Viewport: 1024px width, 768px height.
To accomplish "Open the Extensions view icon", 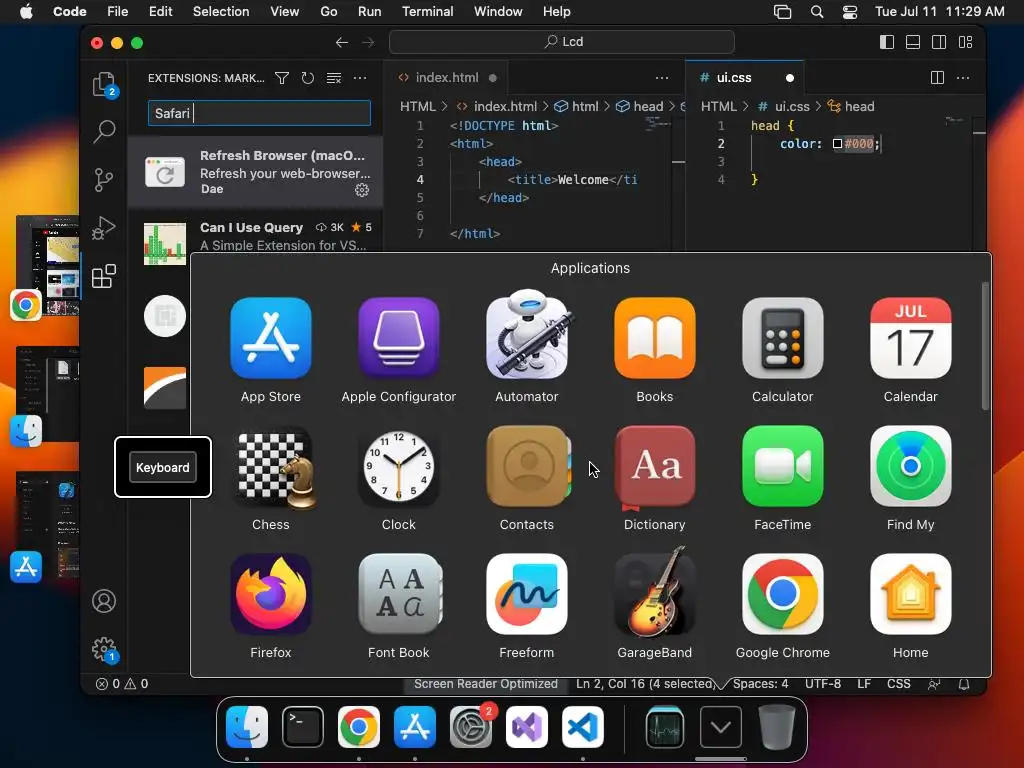I will click(x=103, y=276).
